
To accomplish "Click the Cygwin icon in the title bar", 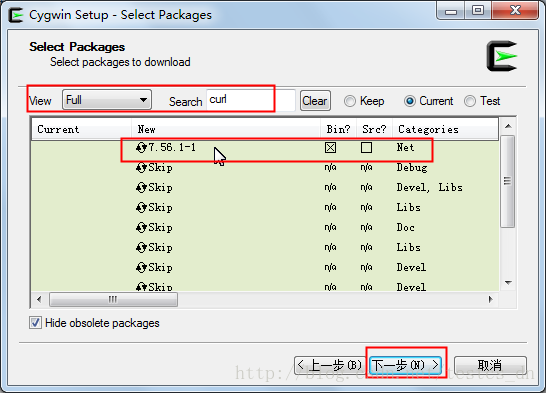I will pos(16,15).
